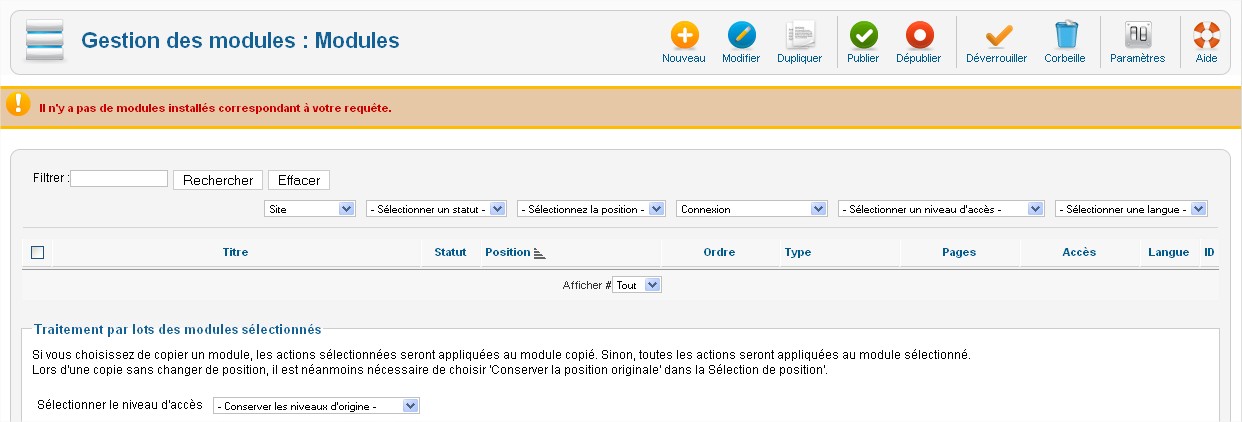Open the 'Sélectionner une langue' dropdown

coord(1131,209)
